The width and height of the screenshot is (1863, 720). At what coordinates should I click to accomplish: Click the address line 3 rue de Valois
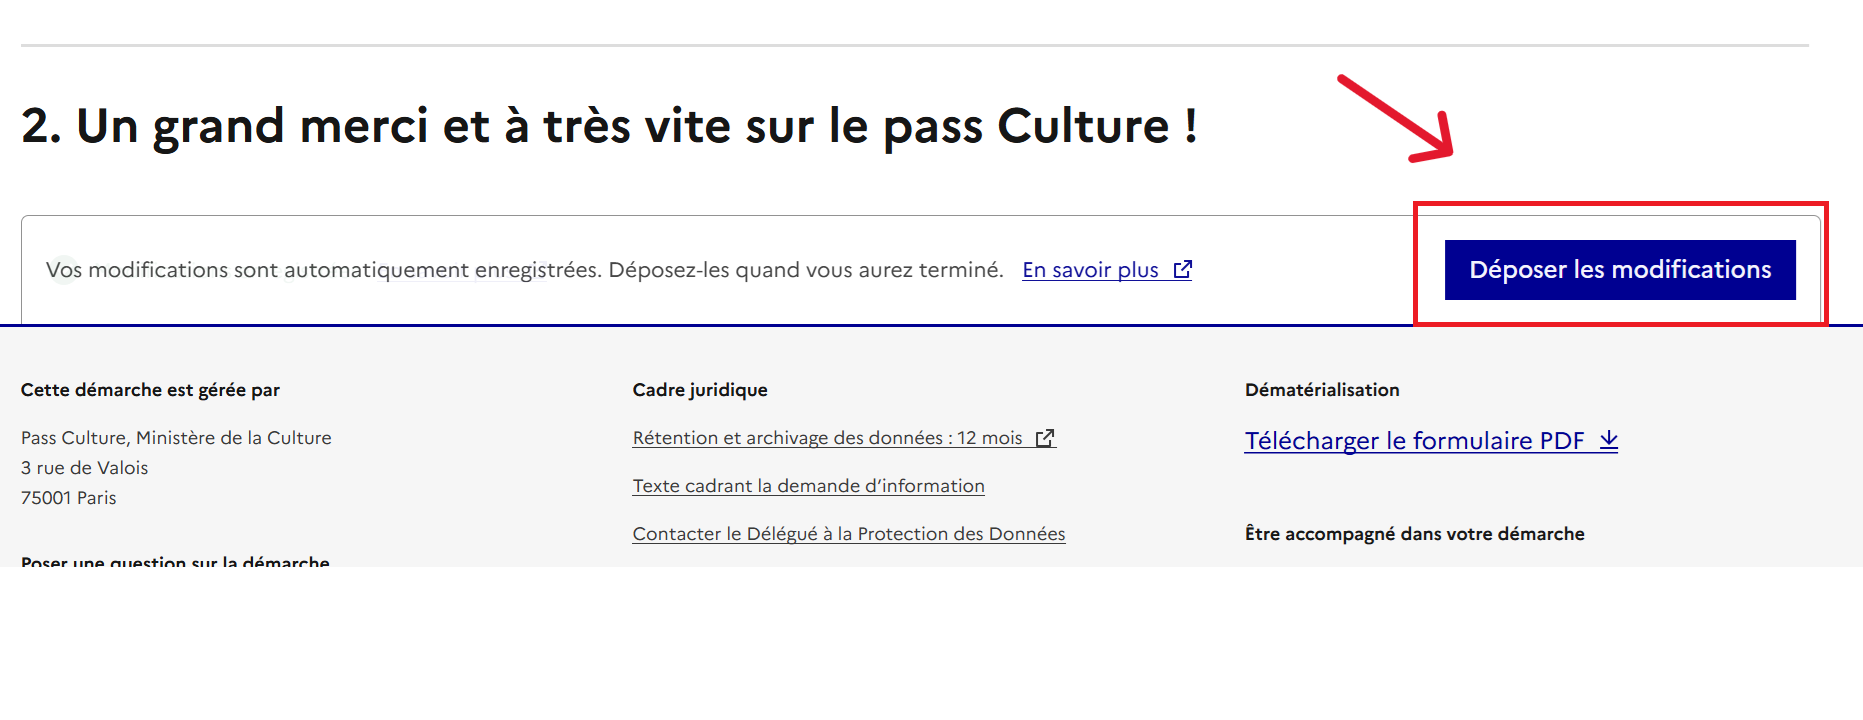(x=84, y=468)
